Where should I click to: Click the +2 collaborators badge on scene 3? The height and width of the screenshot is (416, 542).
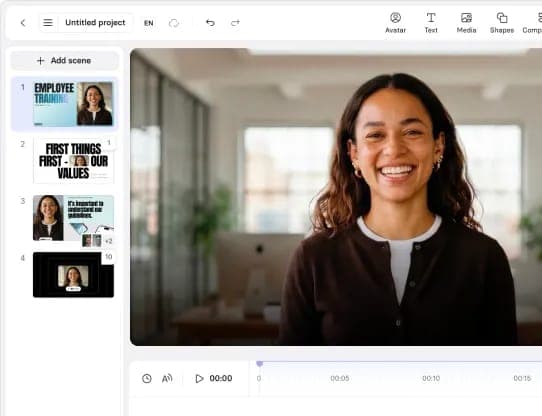(x=108, y=241)
